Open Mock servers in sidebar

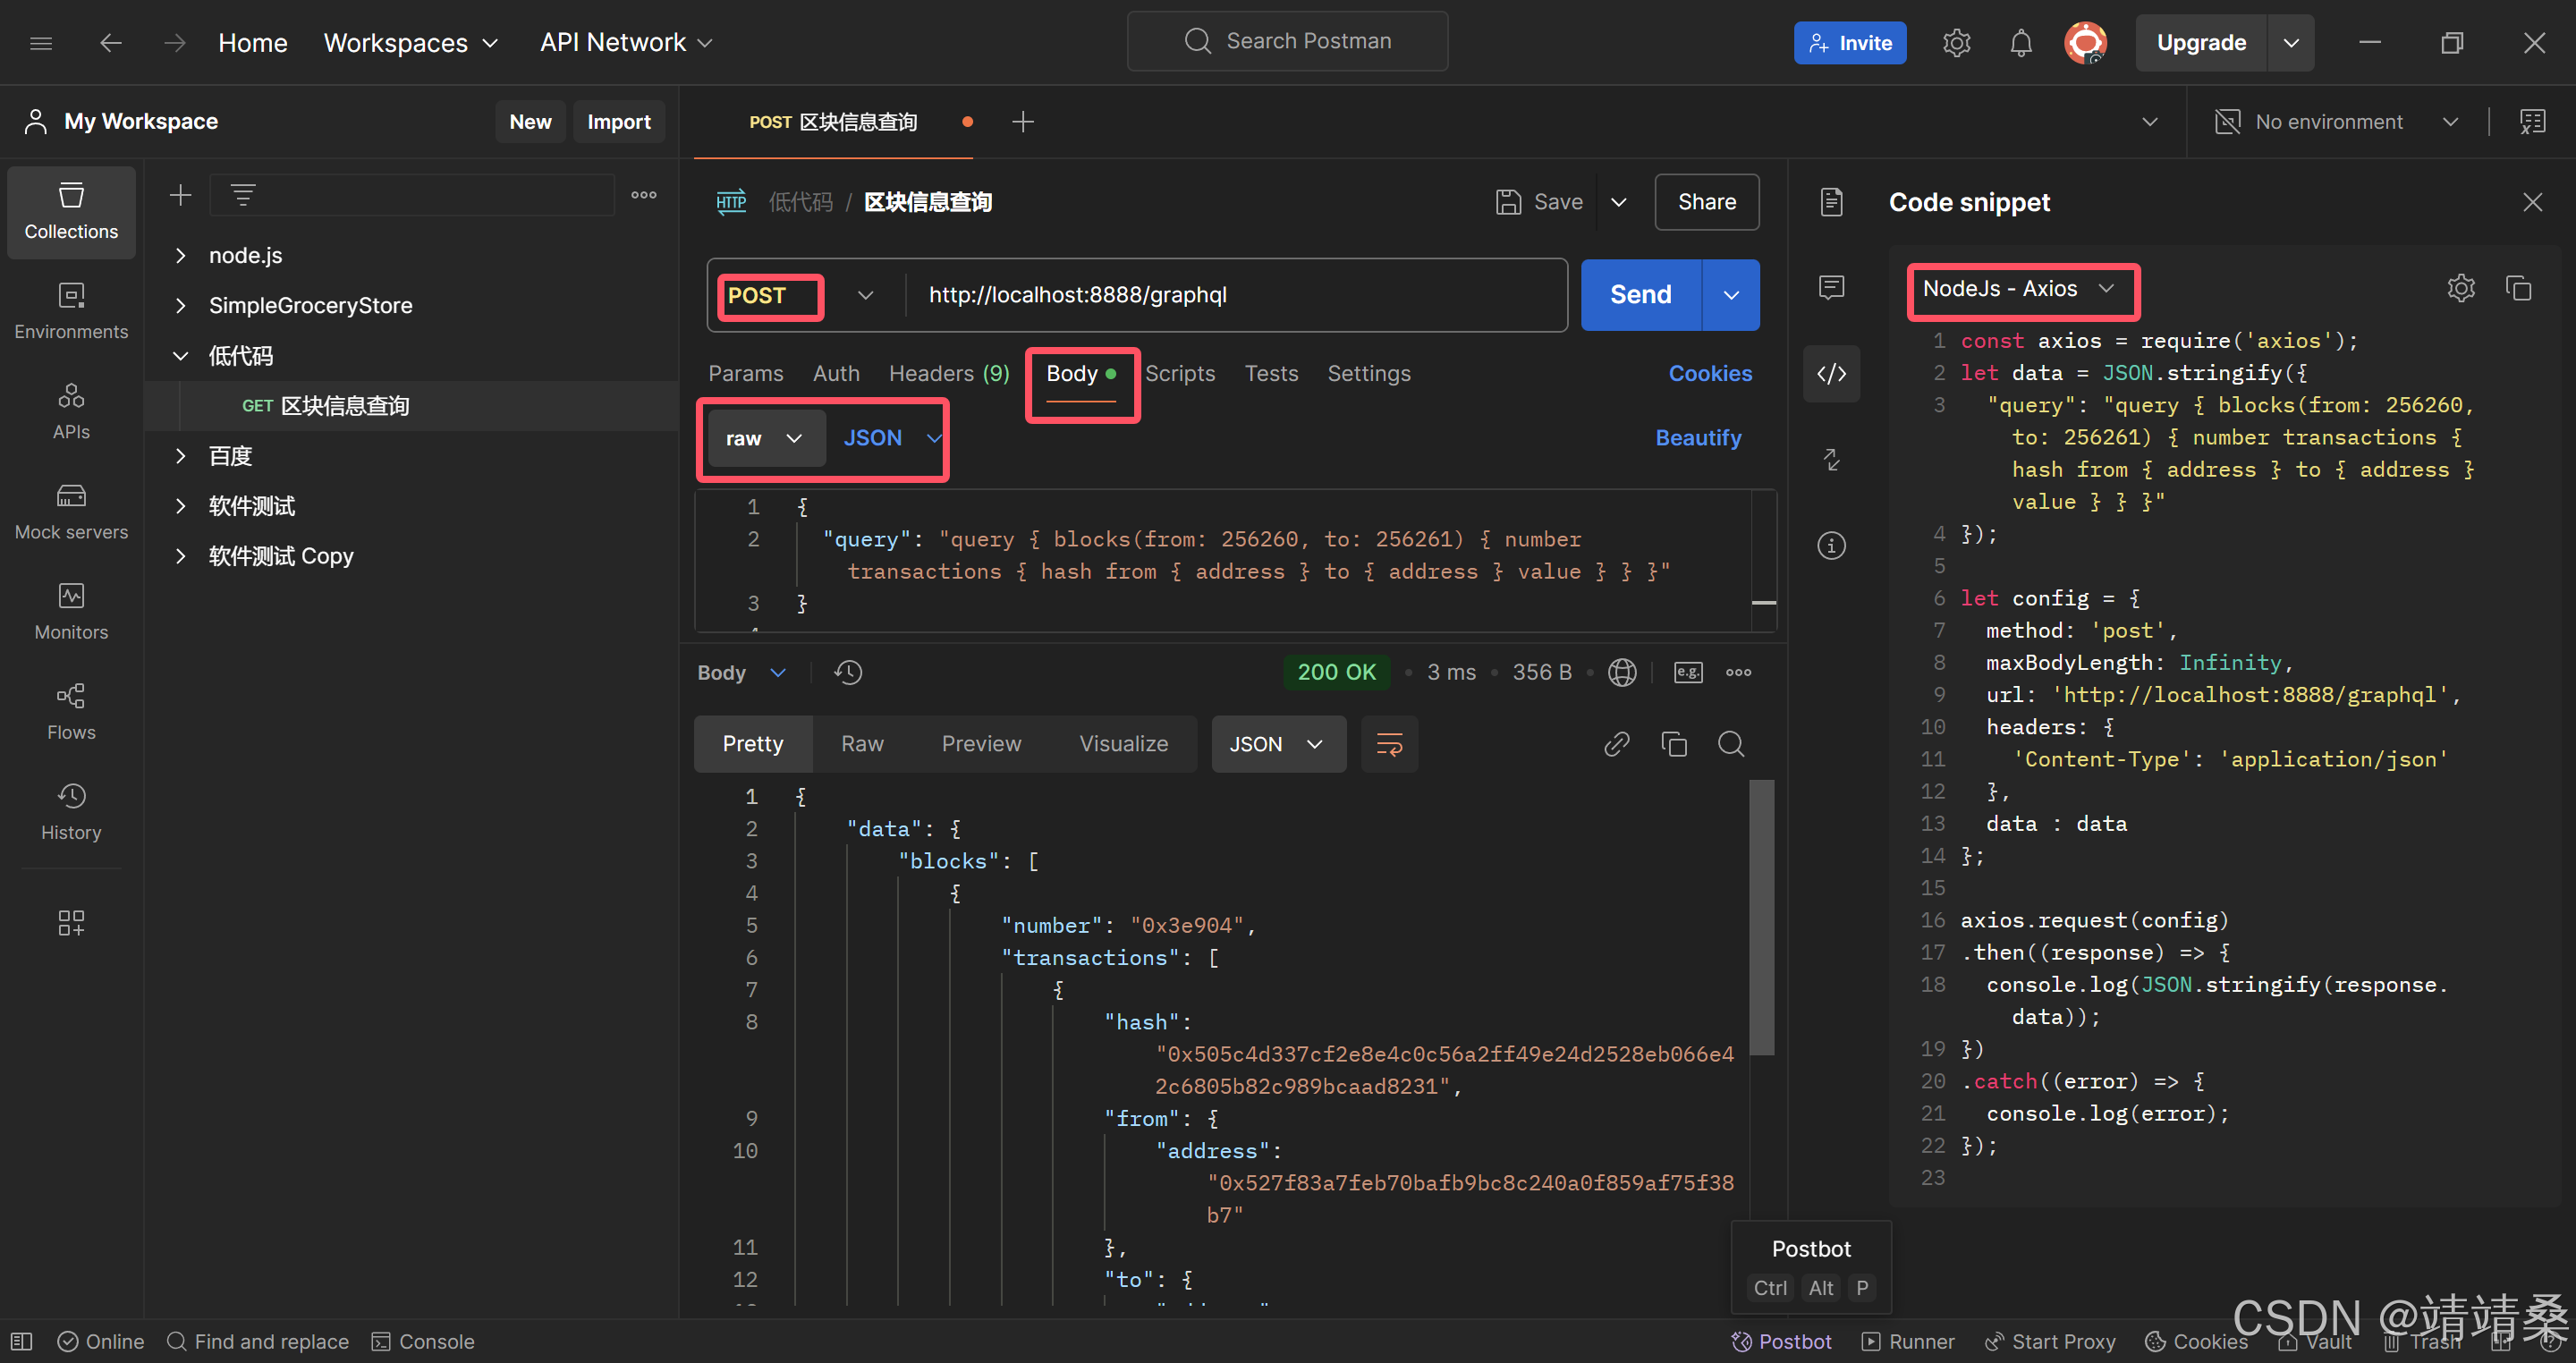(x=71, y=511)
